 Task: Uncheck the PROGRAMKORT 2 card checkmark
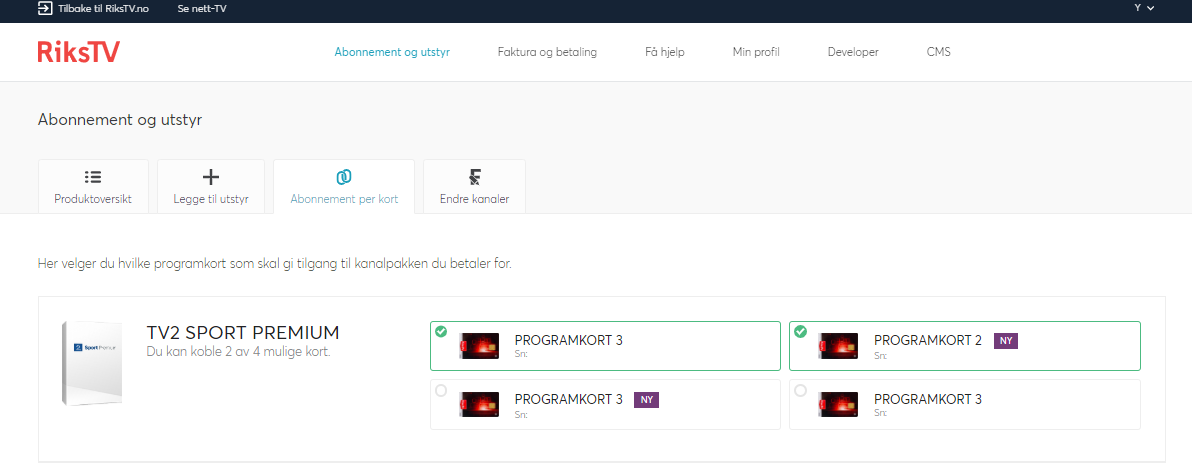pos(800,331)
